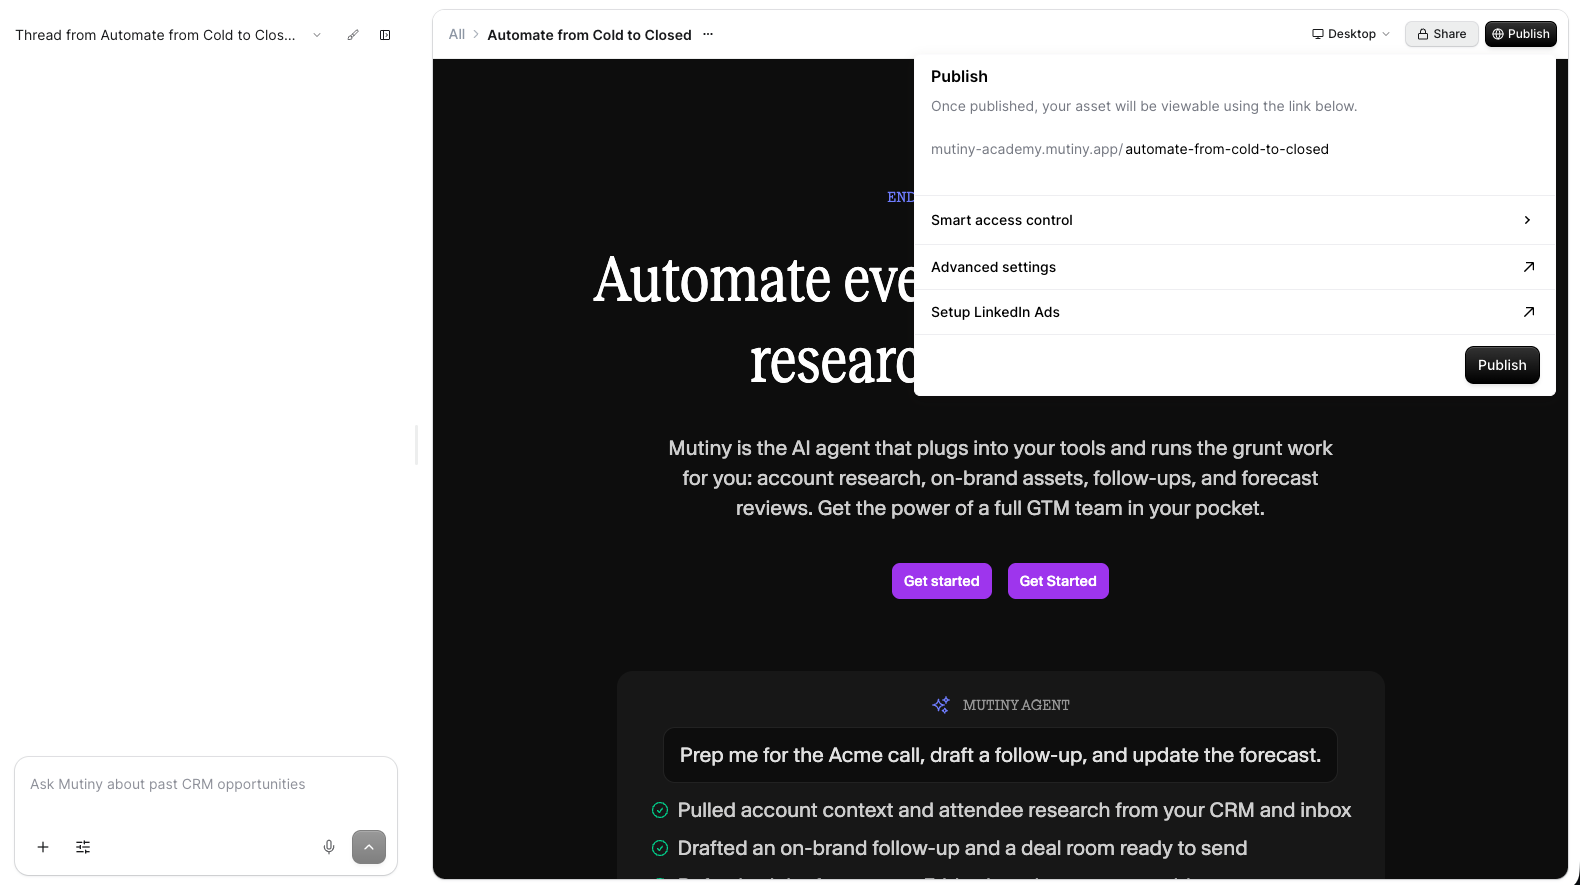Open Advanced settings in the Publish panel
1580x885 pixels.
coord(1234,267)
